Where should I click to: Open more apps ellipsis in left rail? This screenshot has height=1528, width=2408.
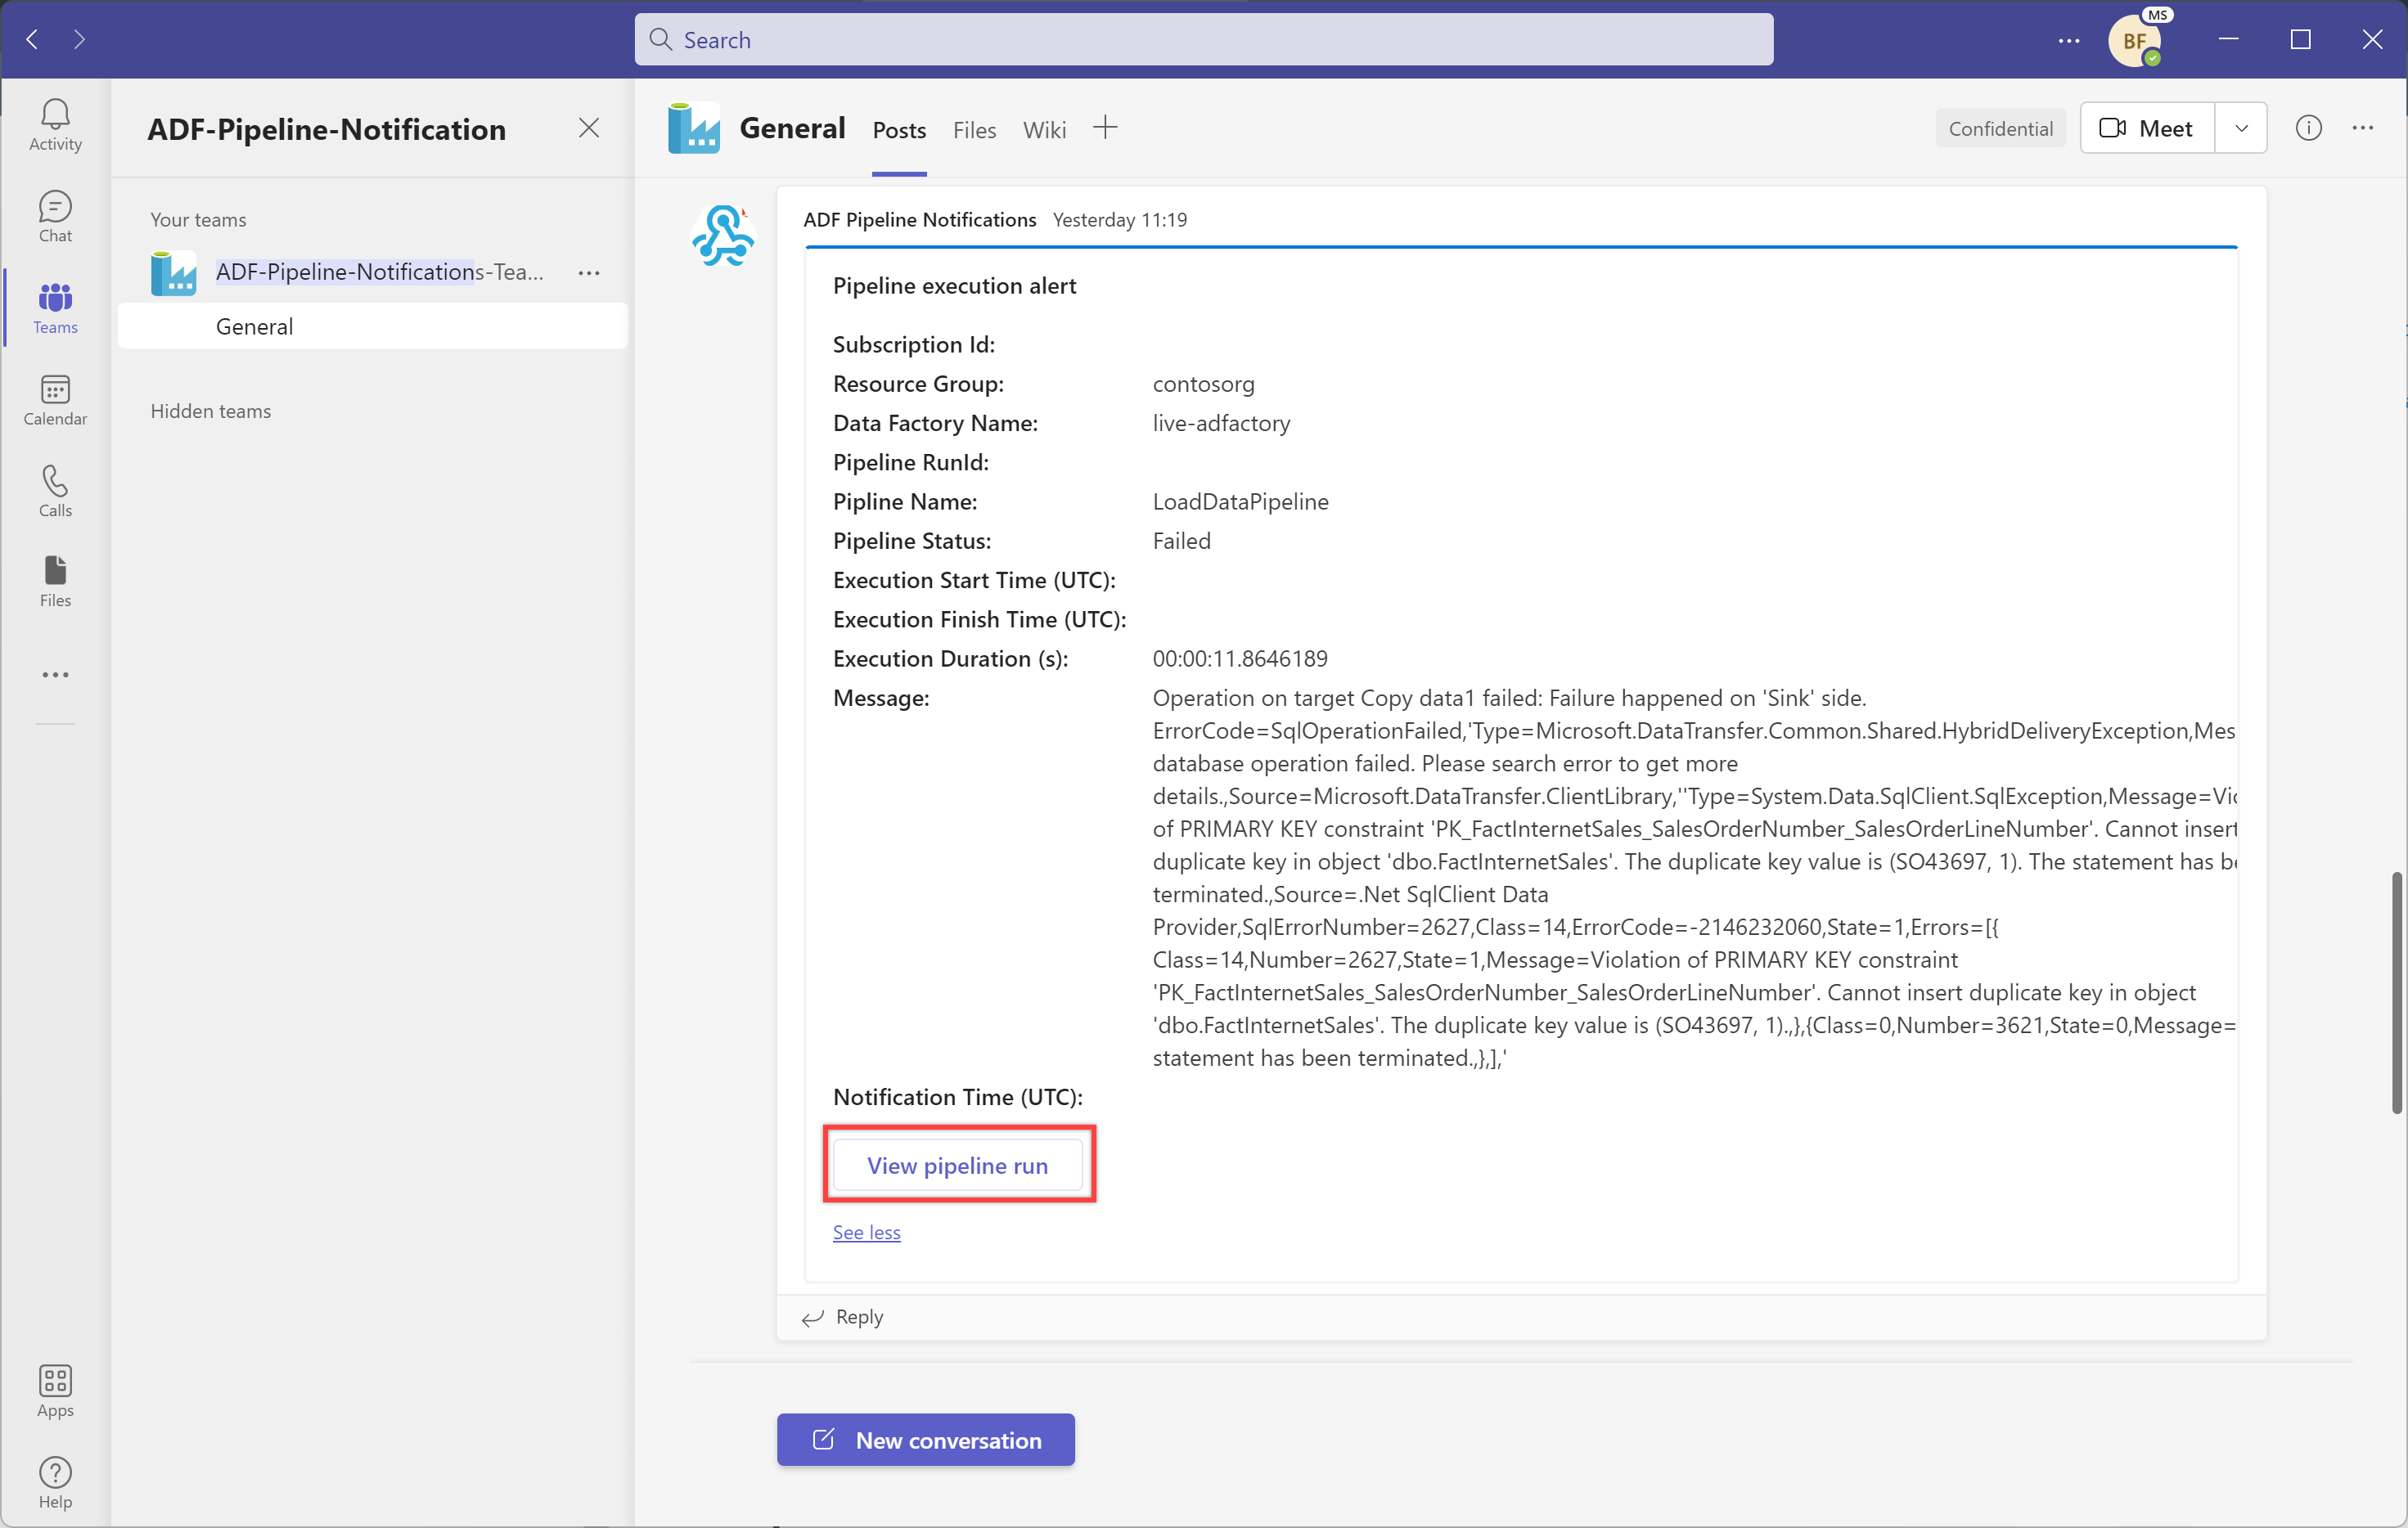tap(55, 675)
